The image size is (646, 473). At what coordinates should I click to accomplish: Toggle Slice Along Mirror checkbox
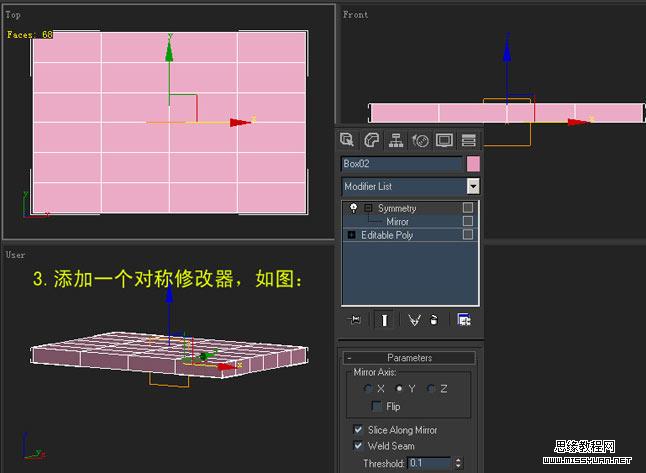(x=358, y=430)
